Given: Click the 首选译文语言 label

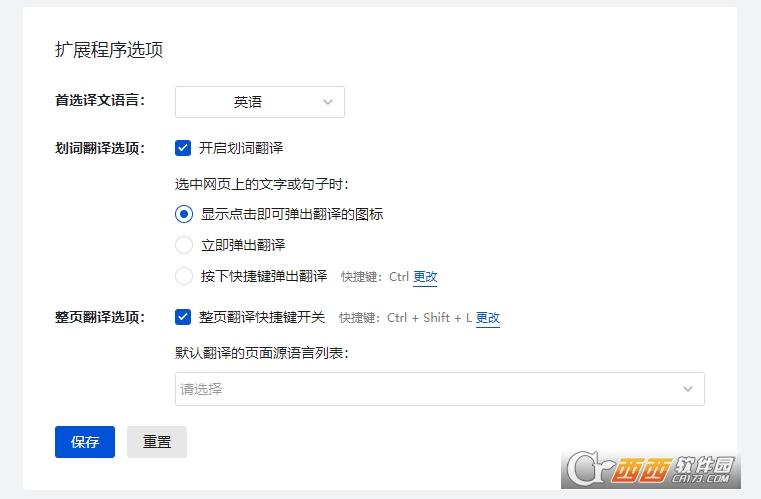Looking at the screenshot, I should pos(100,100).
